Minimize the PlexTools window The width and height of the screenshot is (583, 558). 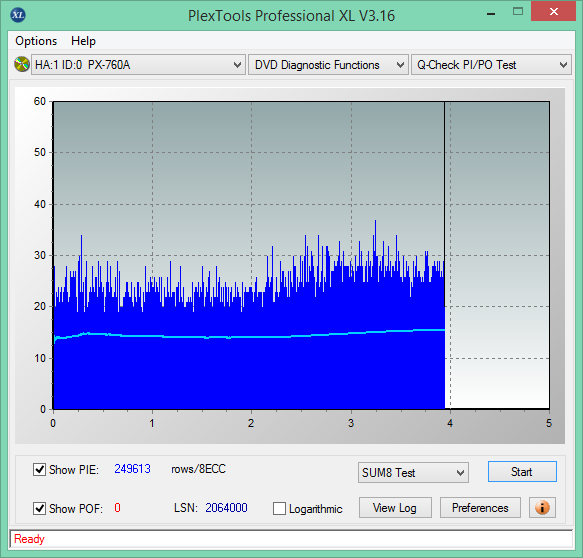pyautogui.click(x=491, y=14)
